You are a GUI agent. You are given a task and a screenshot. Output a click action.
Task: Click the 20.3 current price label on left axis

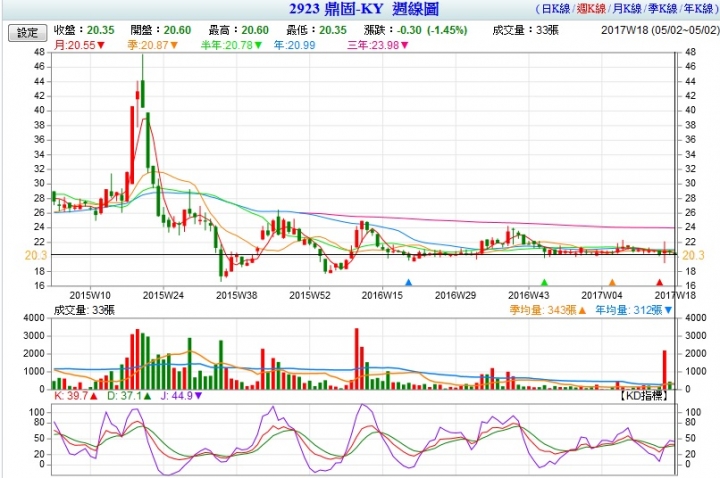pyautogui.click(x=36, y=255)
